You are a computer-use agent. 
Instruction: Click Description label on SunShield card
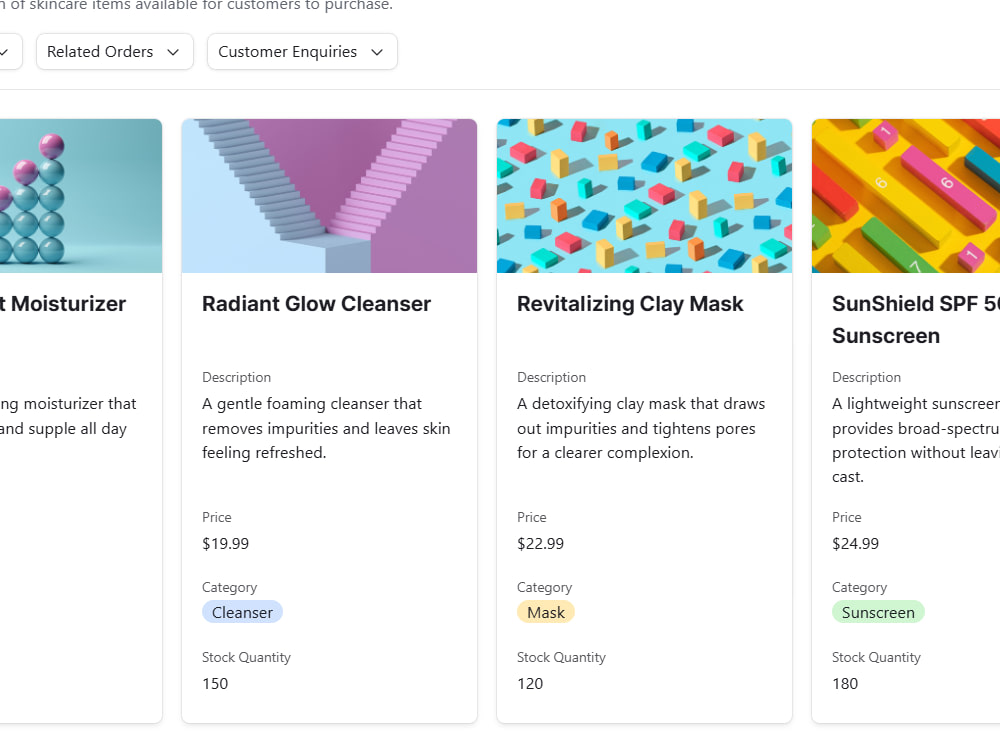(867, 377)
